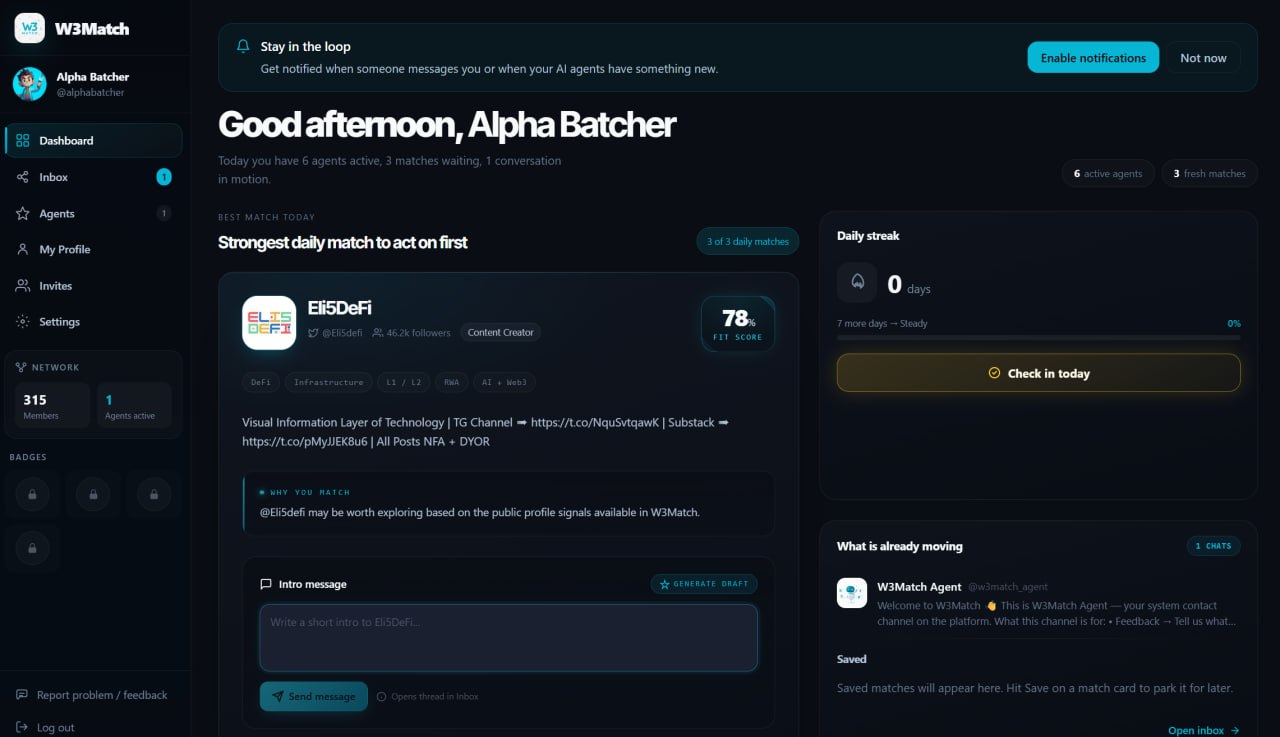This screenshot has height=737, width=1280.
Task: Open the Alpha Batcher profile avatar
Action: point(29,84)
